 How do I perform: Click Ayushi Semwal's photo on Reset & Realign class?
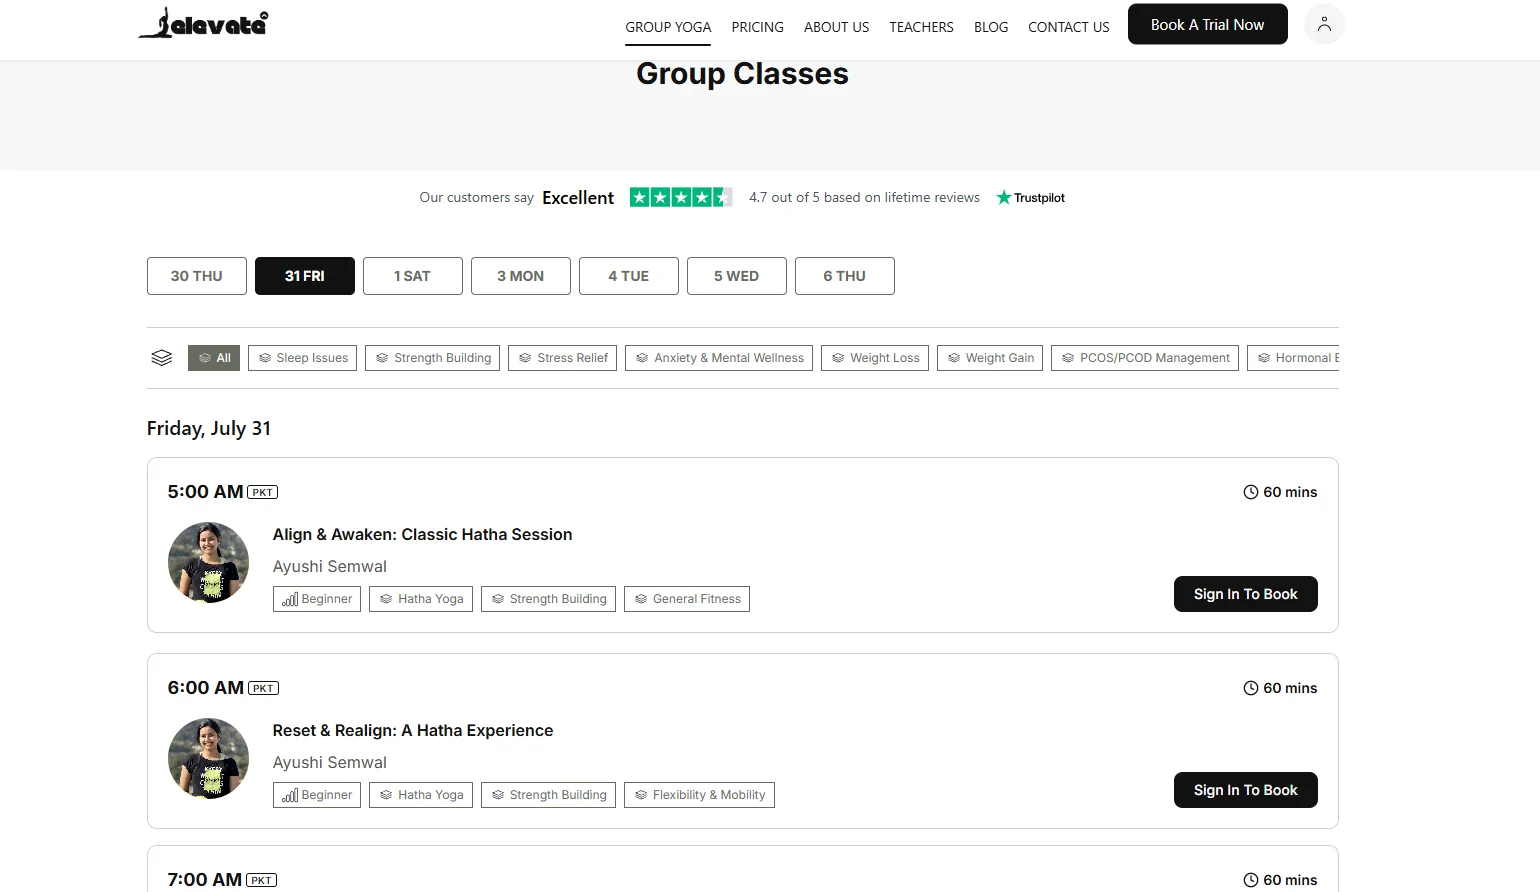(208, 758)
